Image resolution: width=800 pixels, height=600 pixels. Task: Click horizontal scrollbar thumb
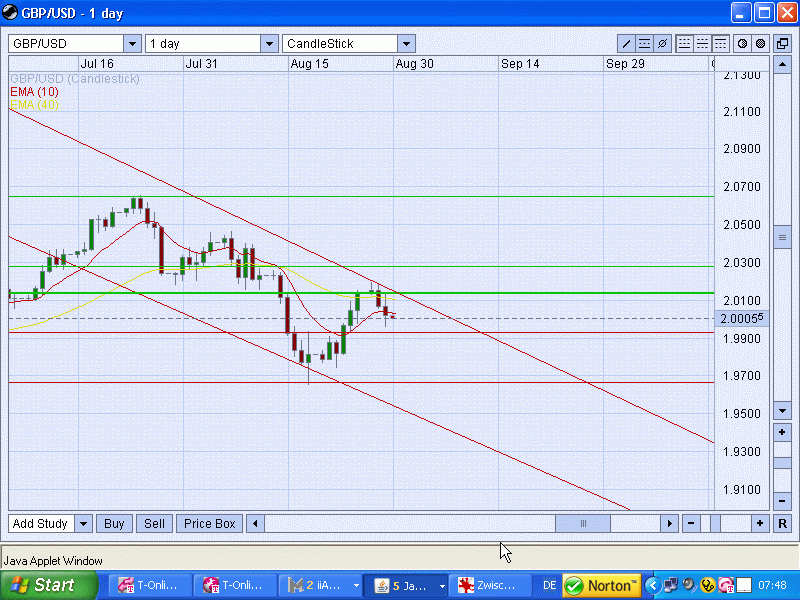click(x=583, y=523)
